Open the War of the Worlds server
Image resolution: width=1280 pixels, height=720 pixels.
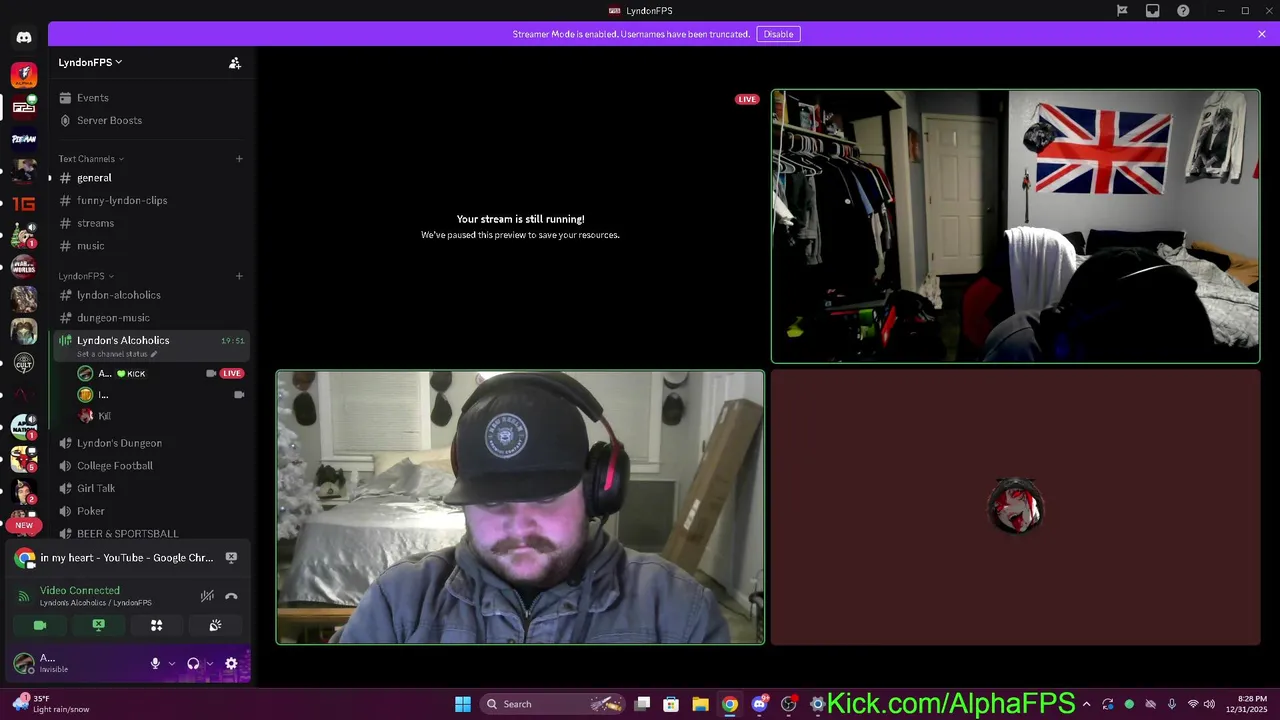(x=24, y=268)
